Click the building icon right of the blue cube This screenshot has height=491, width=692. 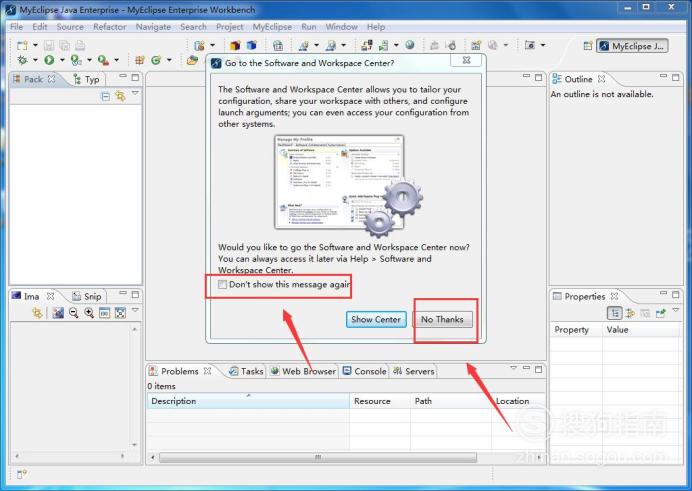[x=278, y=45]
